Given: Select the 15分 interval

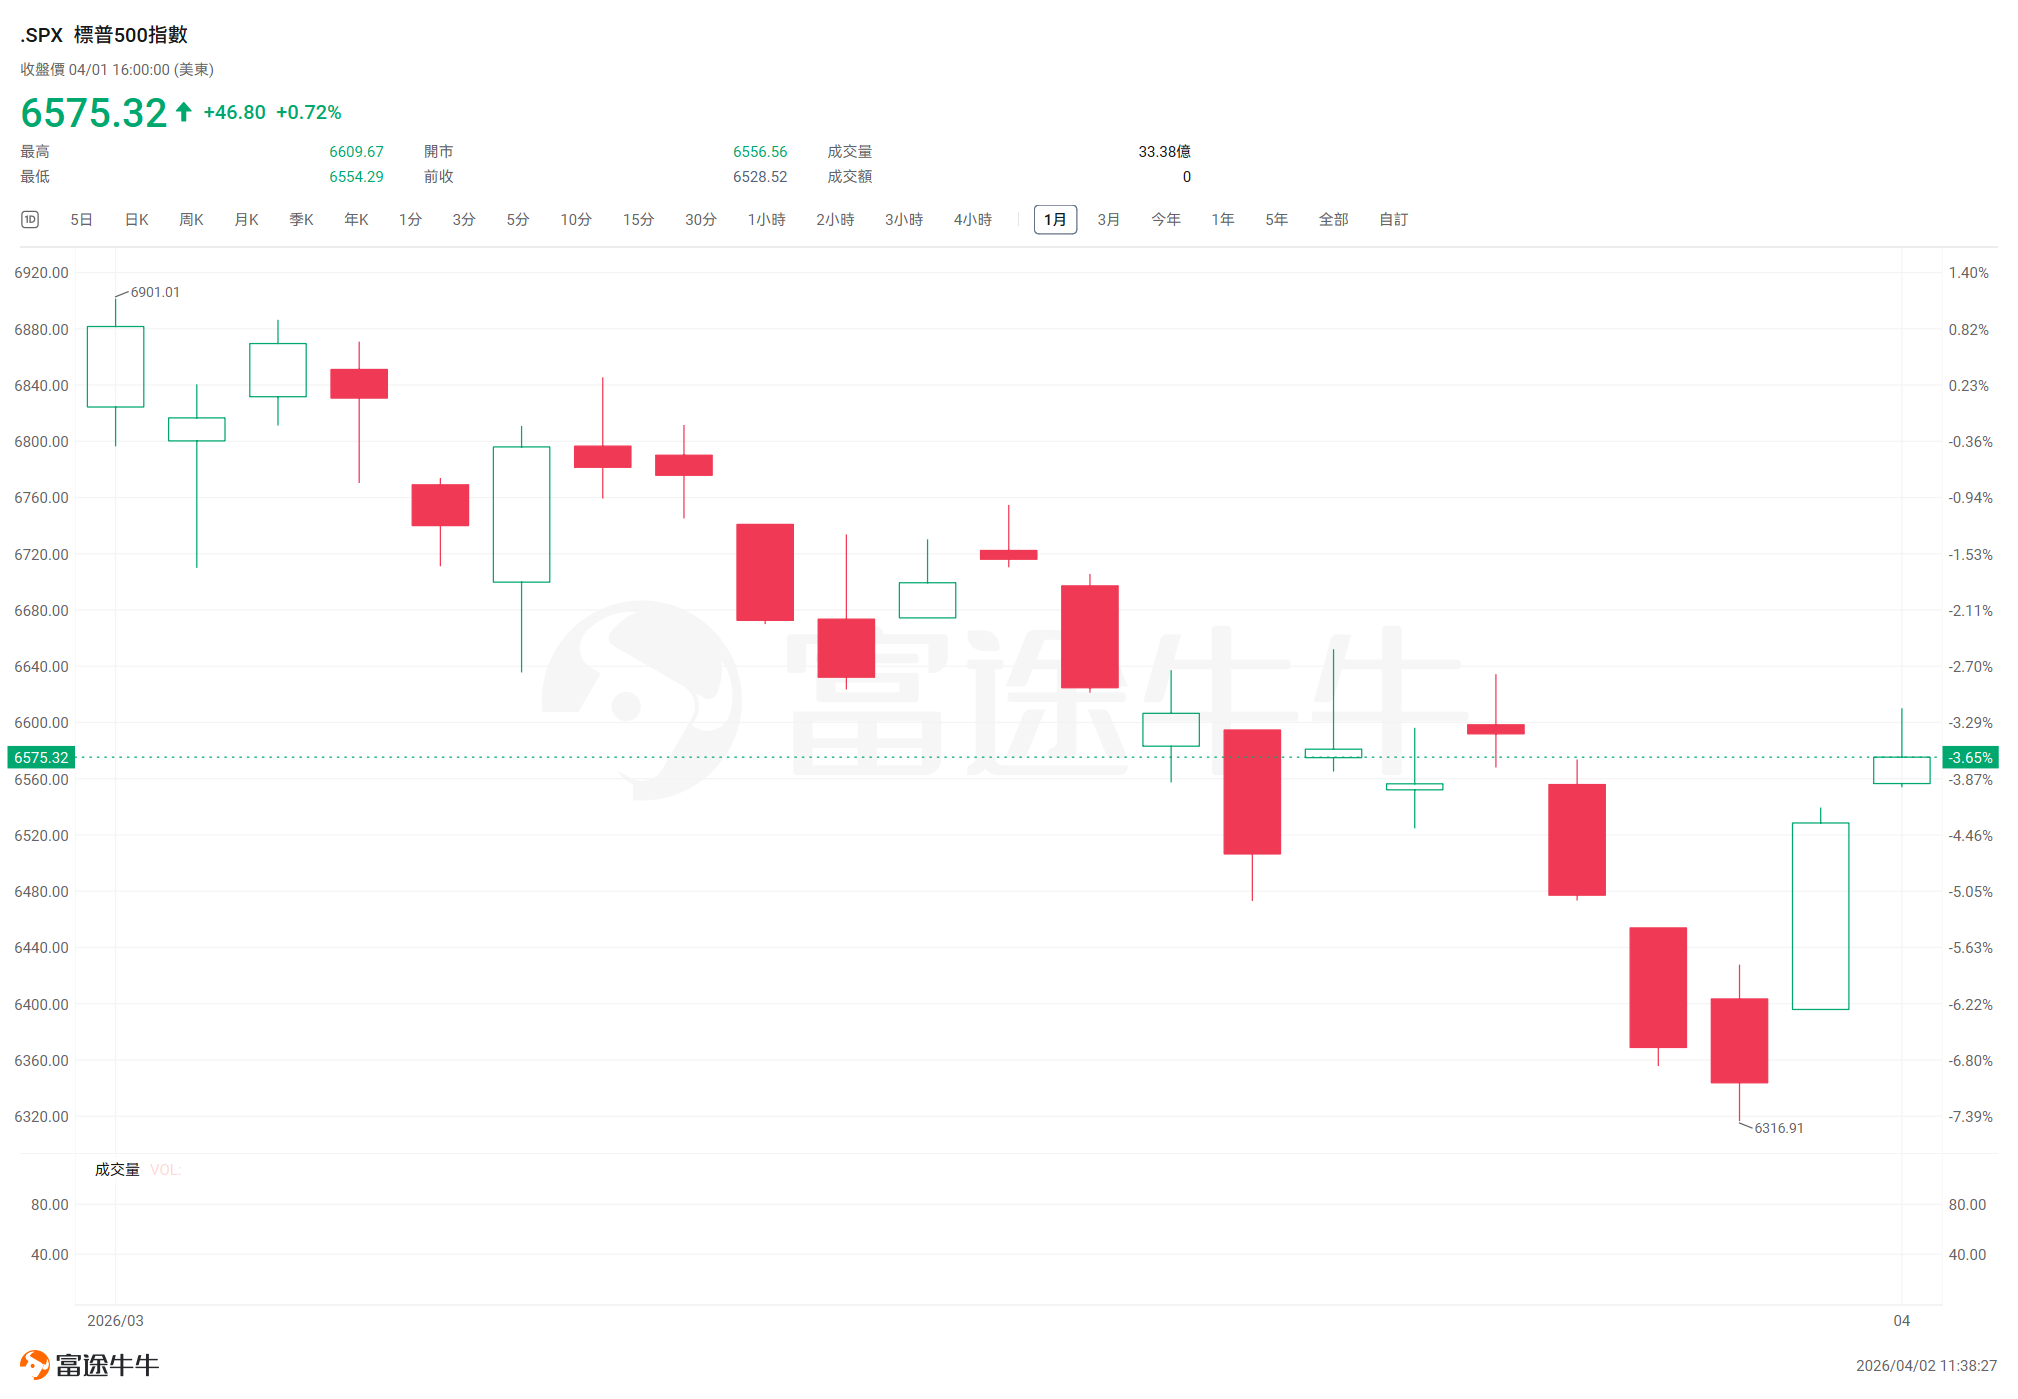Looking at the screenshot, I should tap(638, 219).
